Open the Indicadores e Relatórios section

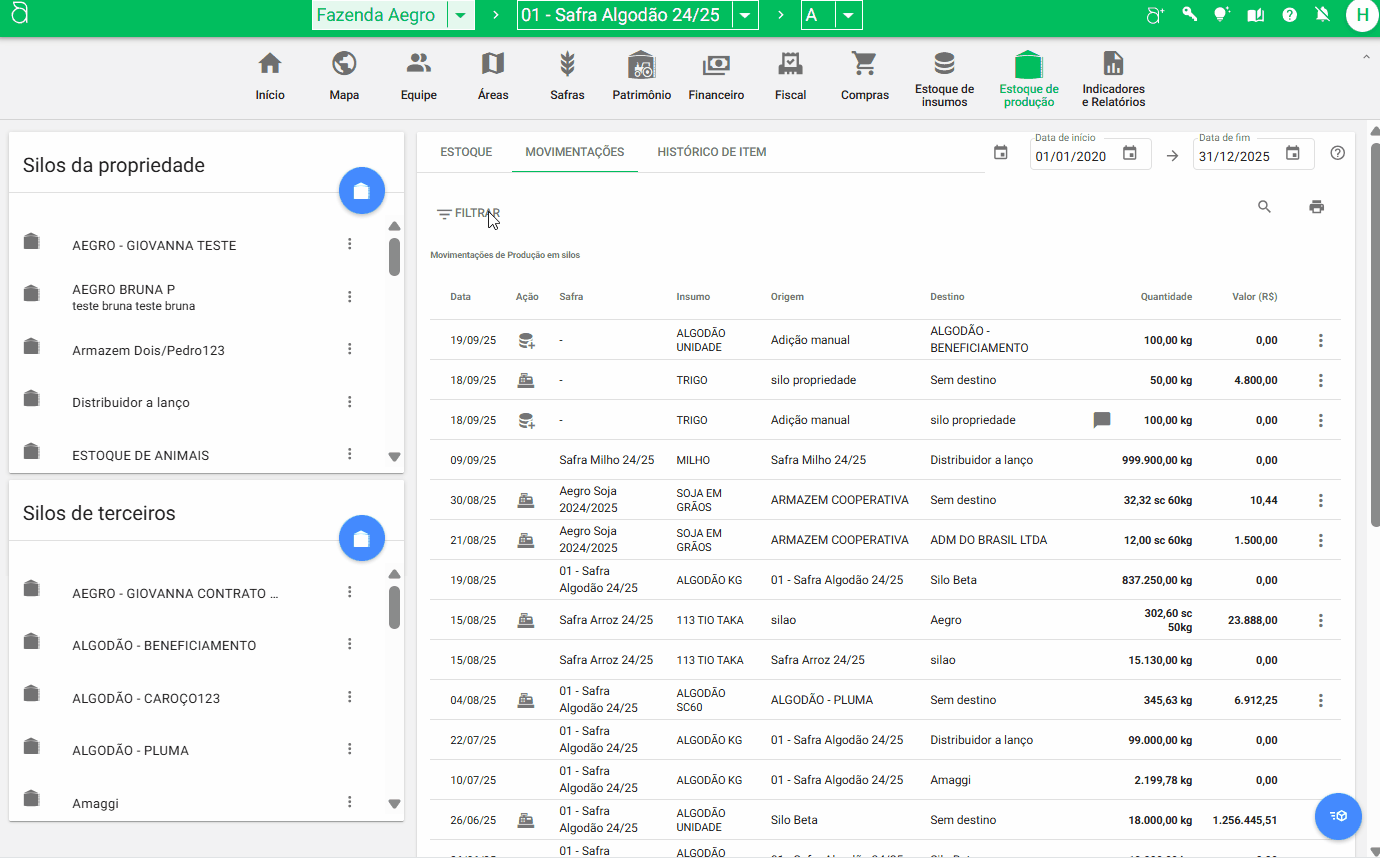point(1113,80)
